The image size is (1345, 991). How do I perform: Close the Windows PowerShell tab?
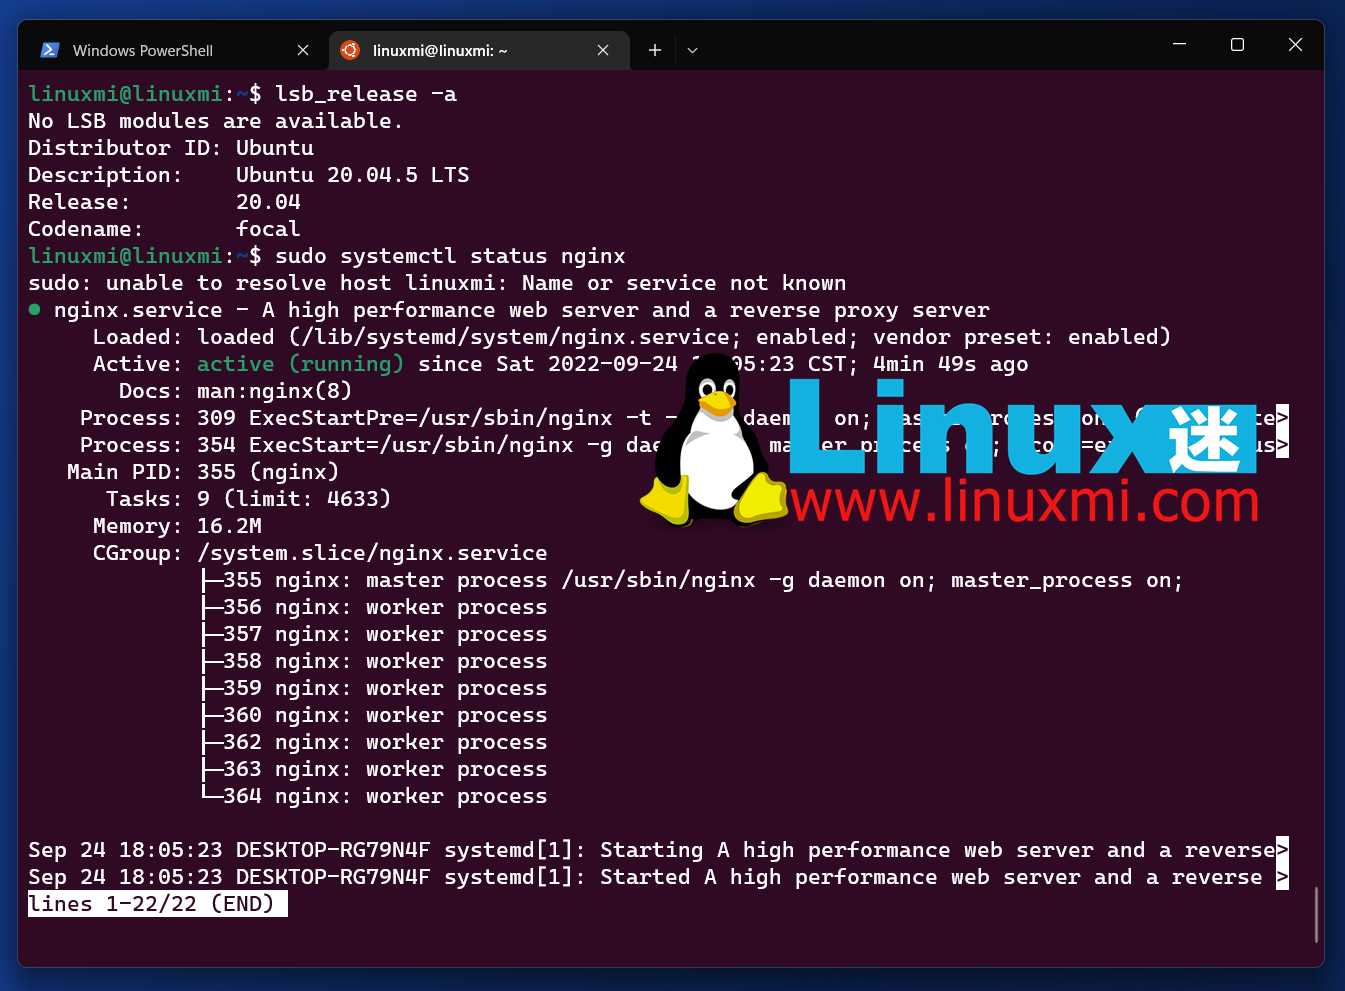pyautogui.click(x=303, y=49)
